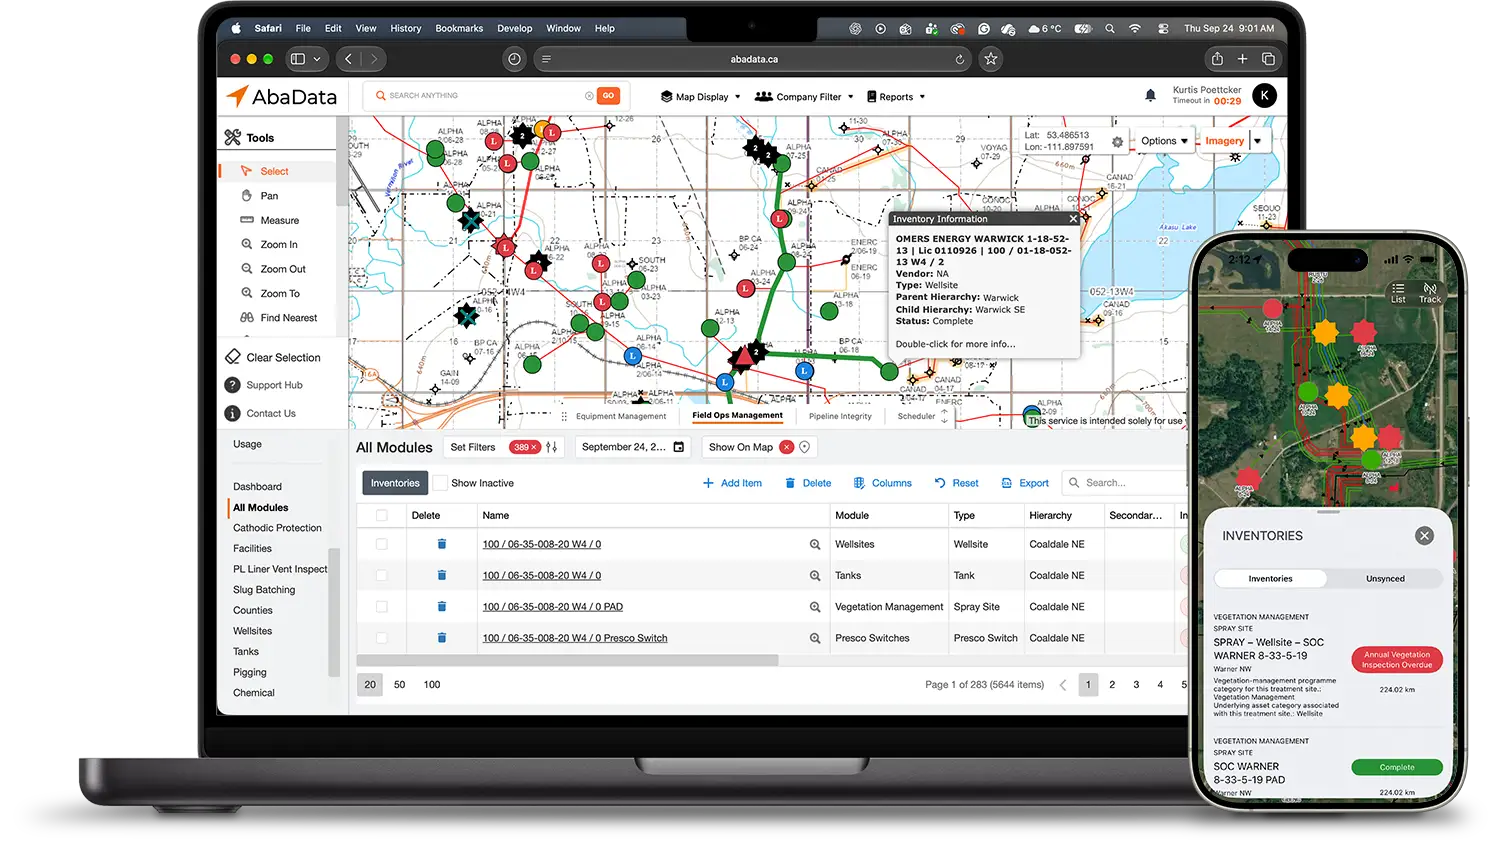This screenshot has height=844, width=1500.
Task: Click the map pin icon beside Show On Map
Action: point(805,447)
